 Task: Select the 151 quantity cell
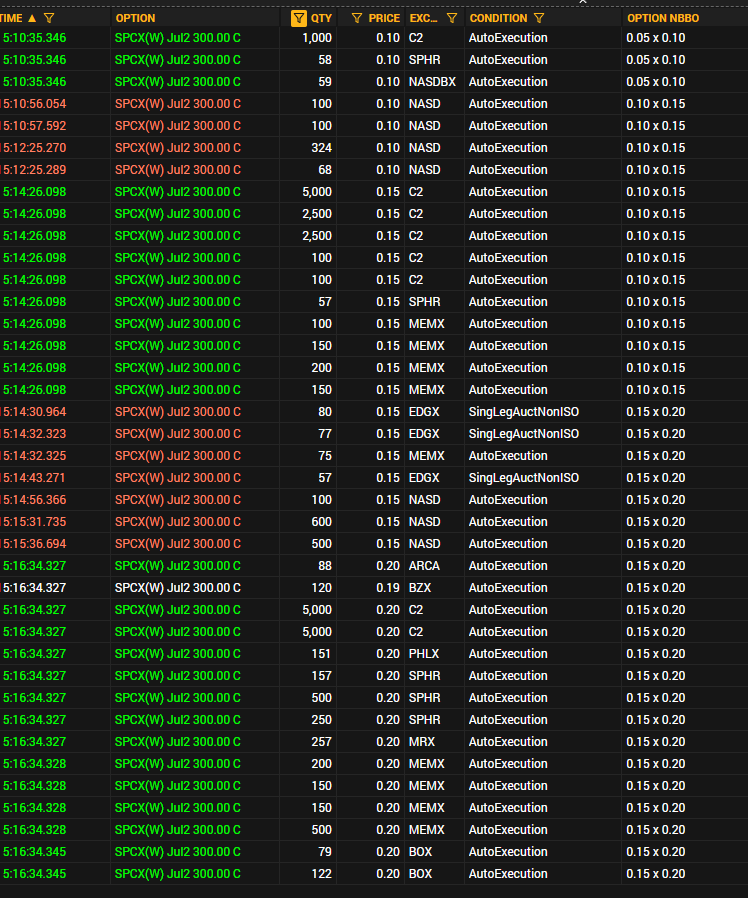(321, 654)
